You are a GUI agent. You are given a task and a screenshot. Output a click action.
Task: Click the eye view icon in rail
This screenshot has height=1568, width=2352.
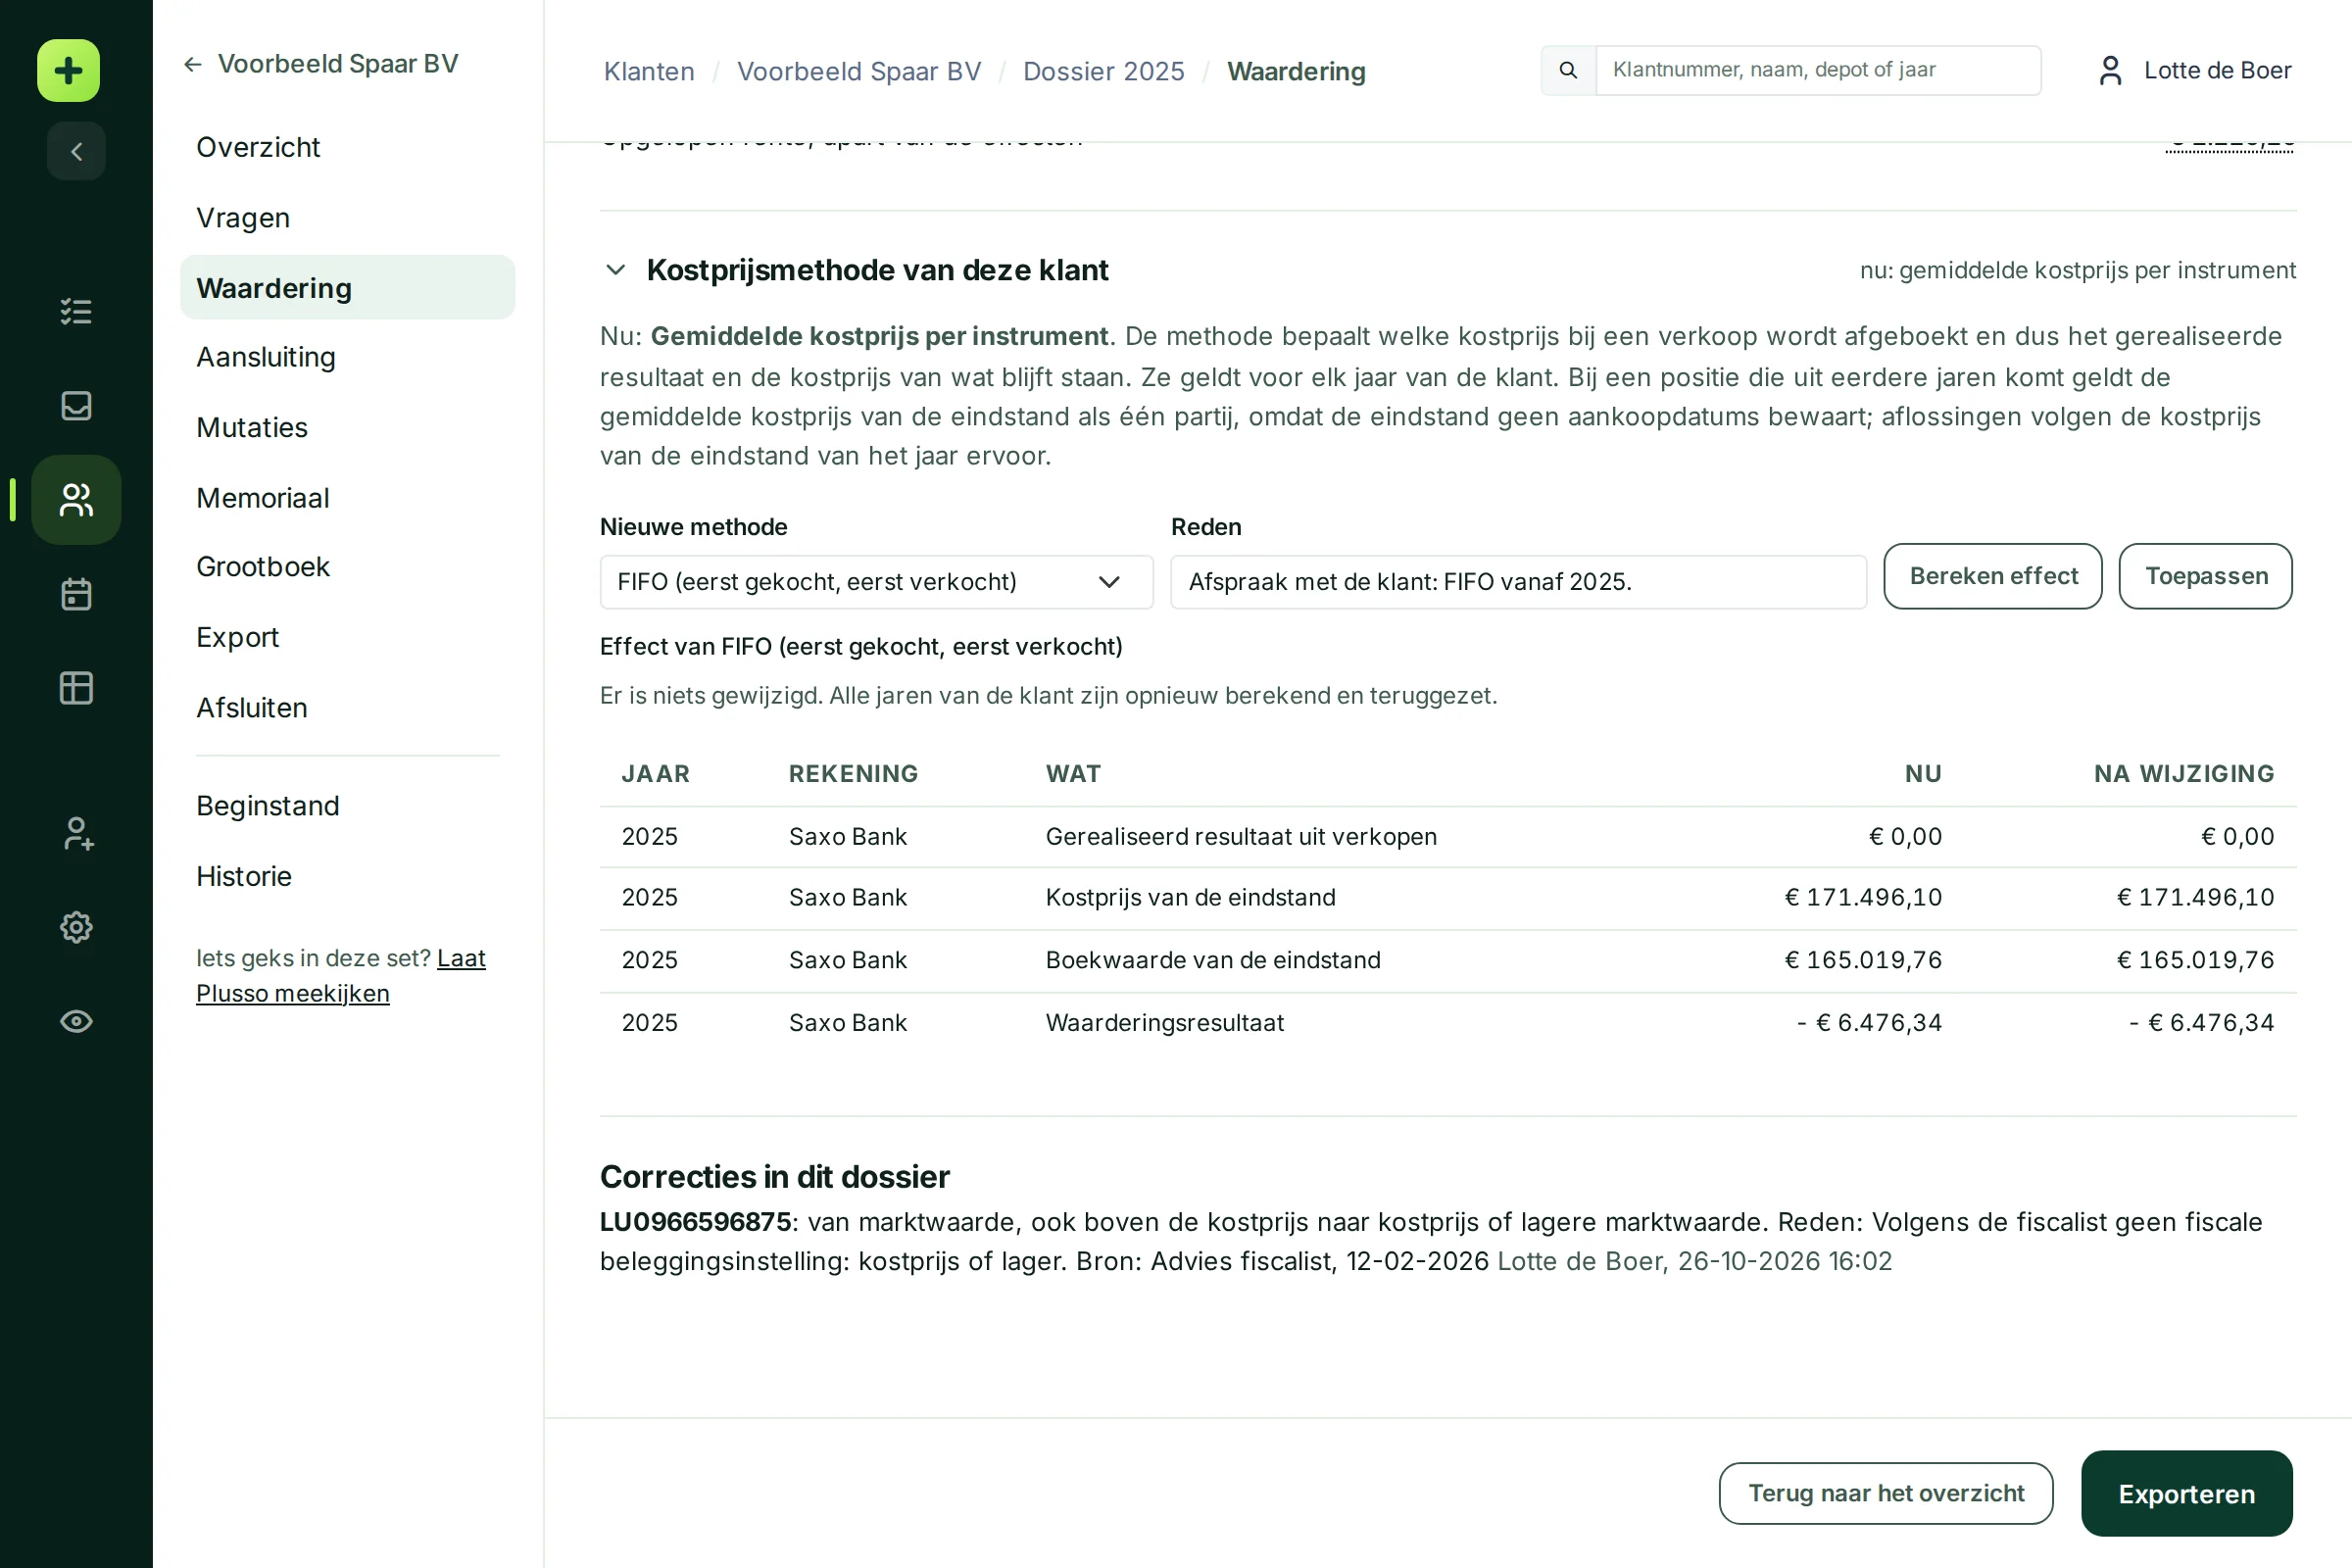[76, 1021]
